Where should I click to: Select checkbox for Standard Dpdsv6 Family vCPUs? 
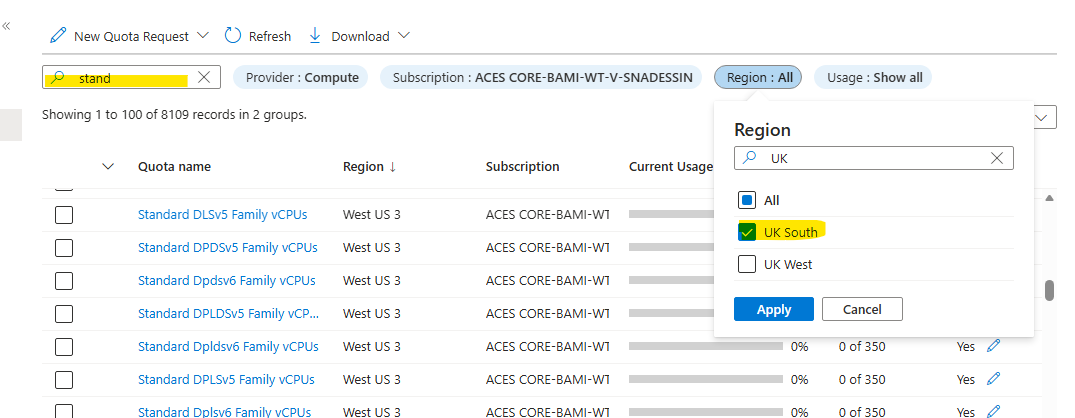64,280
